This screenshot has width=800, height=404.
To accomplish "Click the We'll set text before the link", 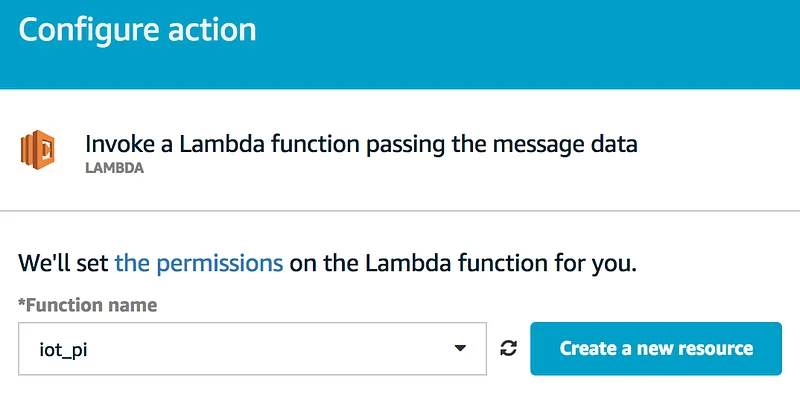I will click(x=63, y=263).
